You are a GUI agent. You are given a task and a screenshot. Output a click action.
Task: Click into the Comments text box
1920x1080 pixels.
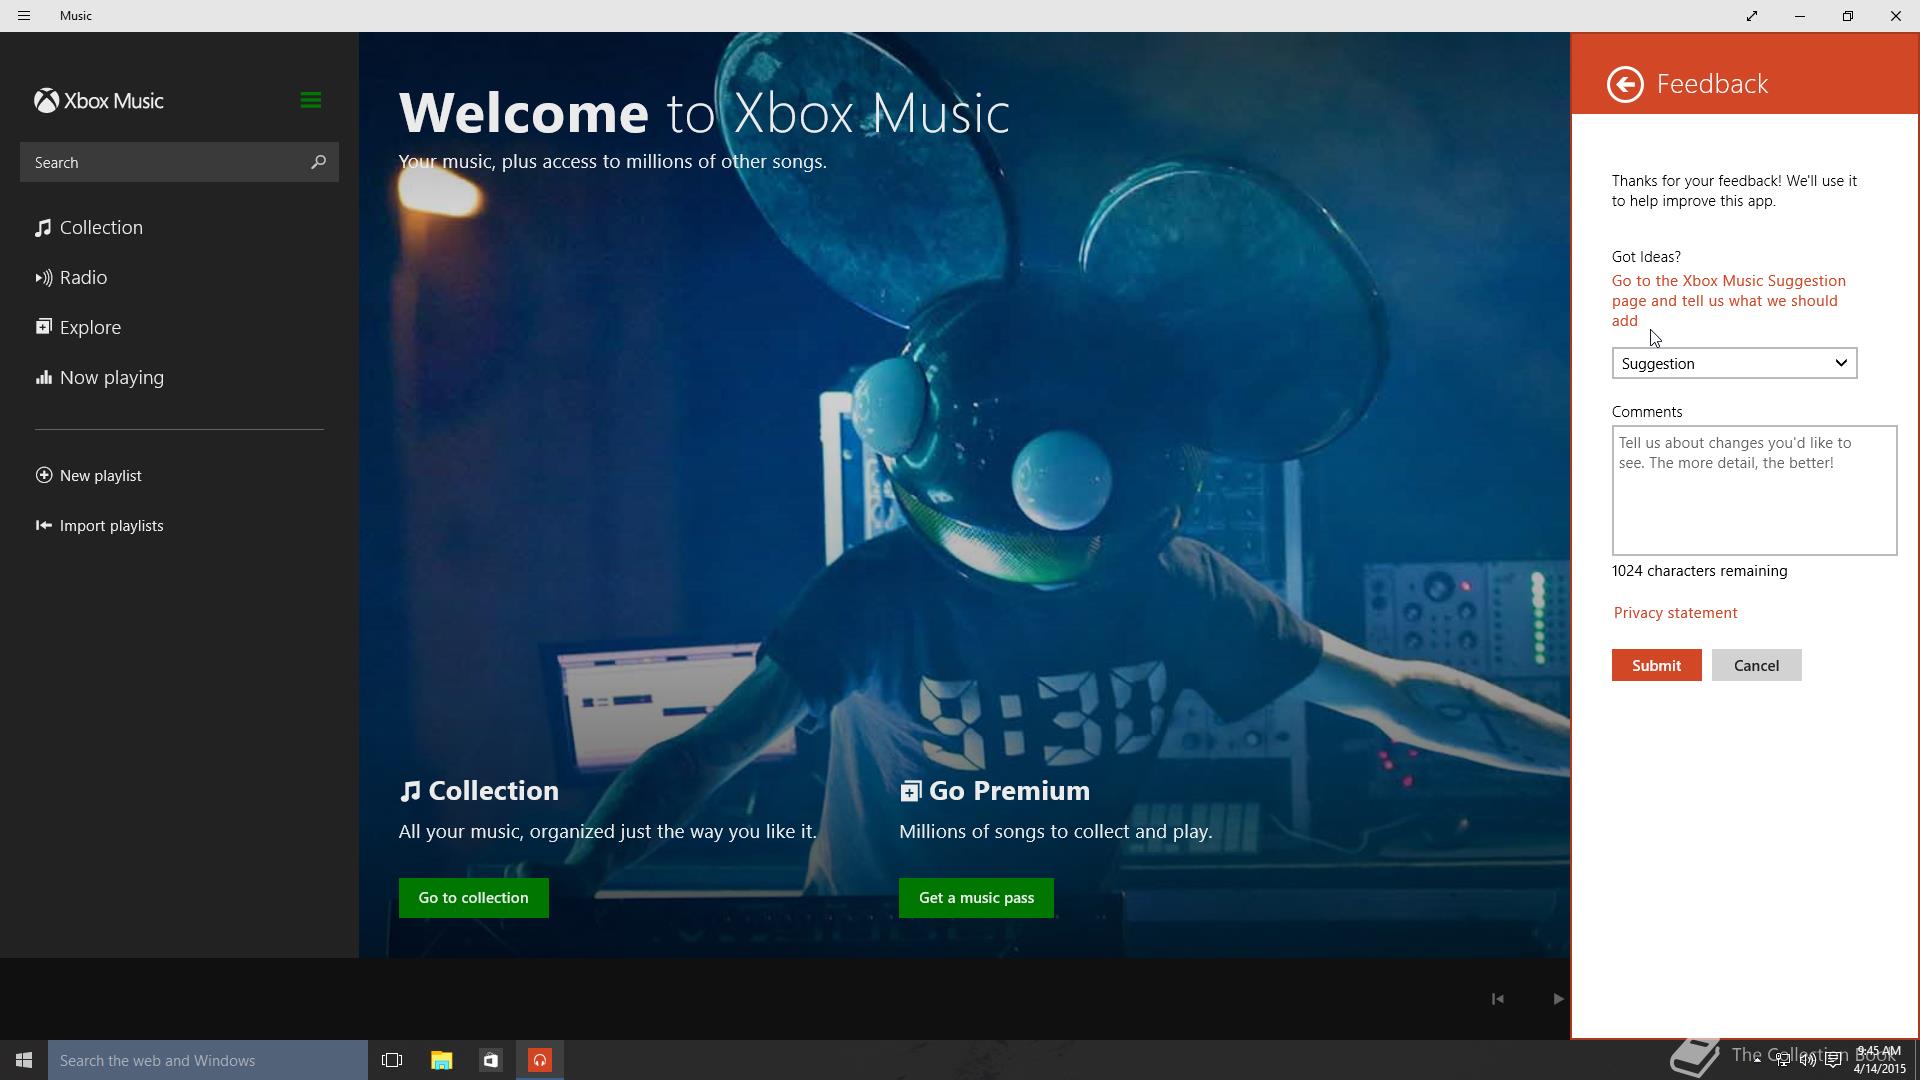1754,491
